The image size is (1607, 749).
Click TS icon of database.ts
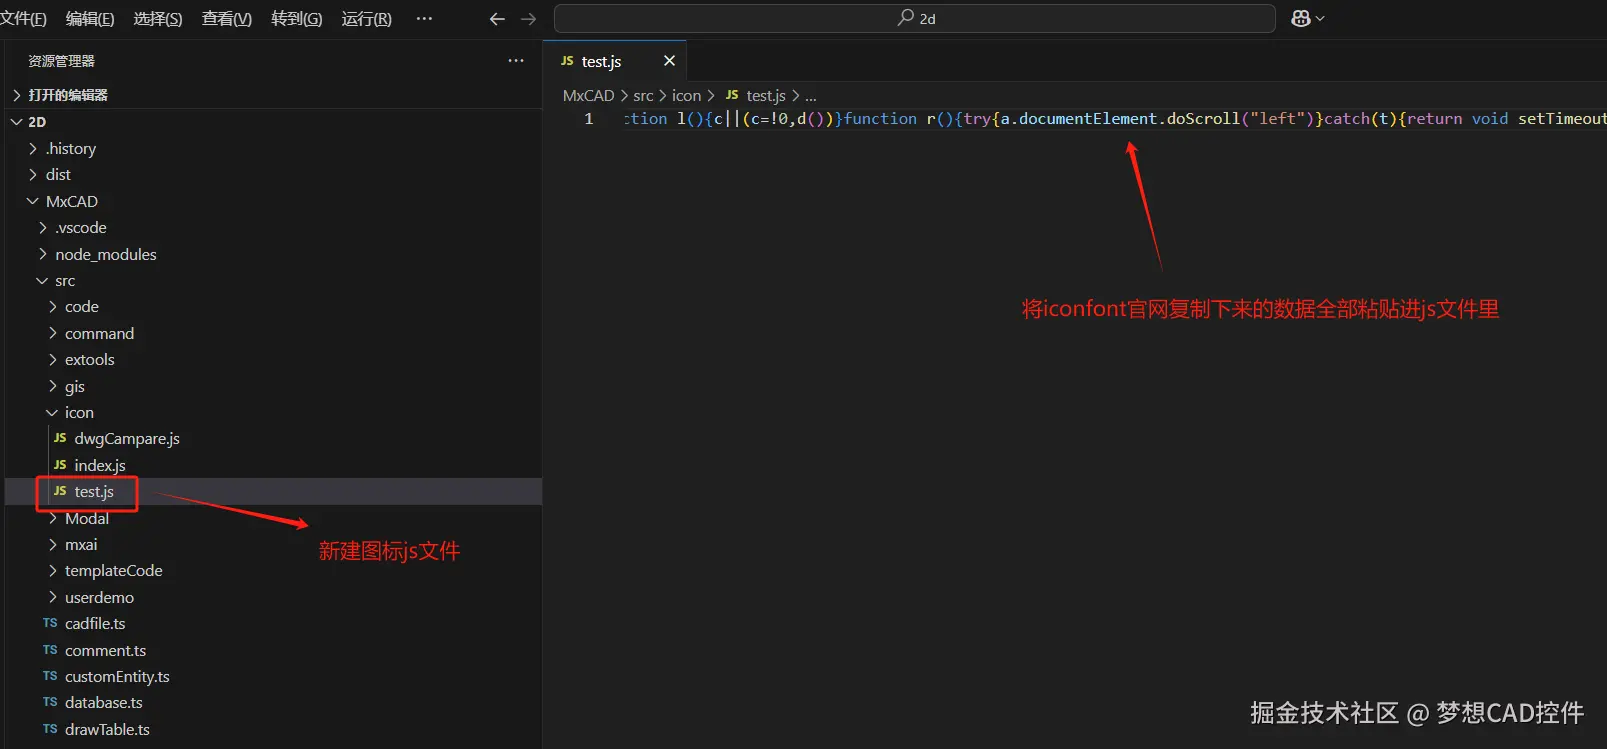pos(50,702)
